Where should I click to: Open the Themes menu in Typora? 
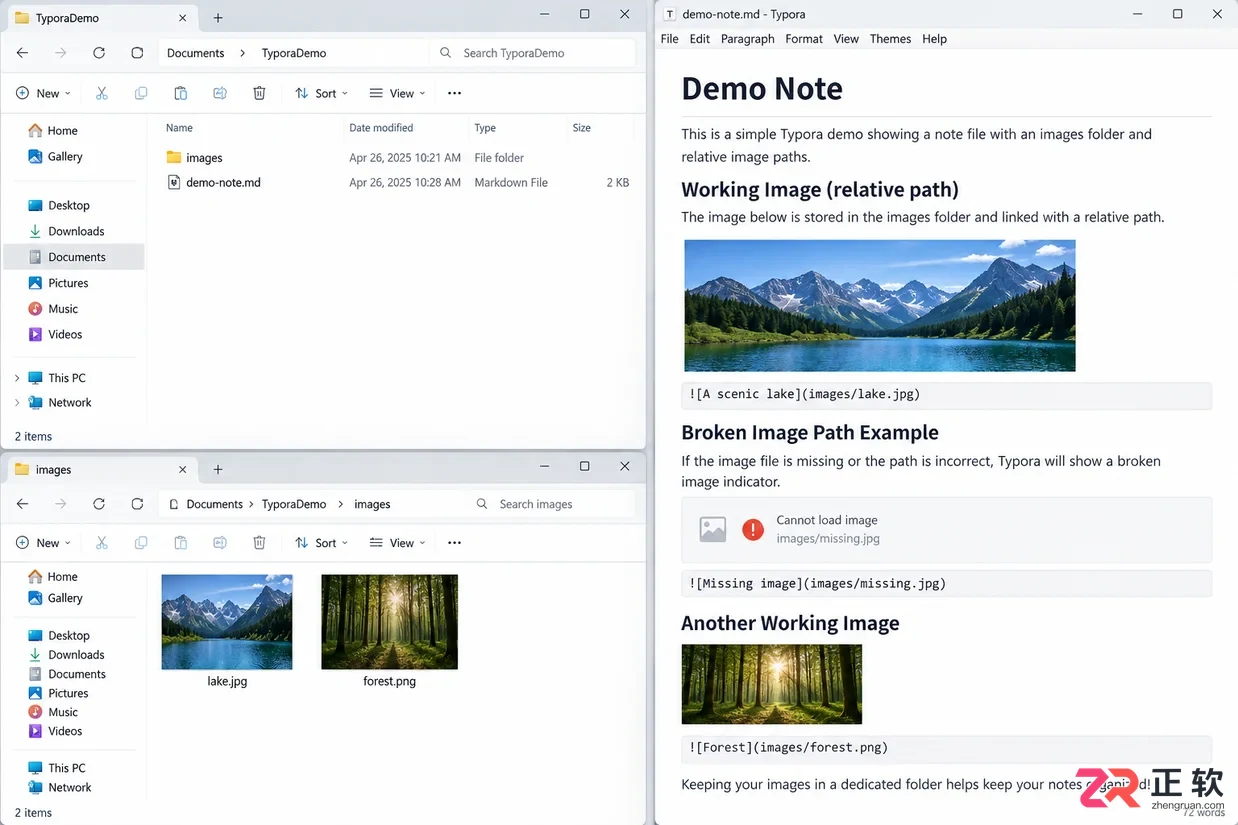point(890,39)
